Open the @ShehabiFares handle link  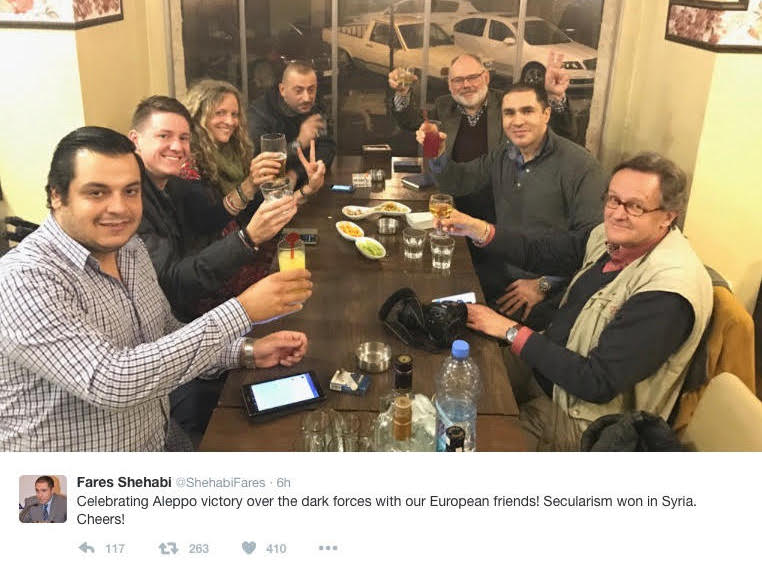[220, 482]
